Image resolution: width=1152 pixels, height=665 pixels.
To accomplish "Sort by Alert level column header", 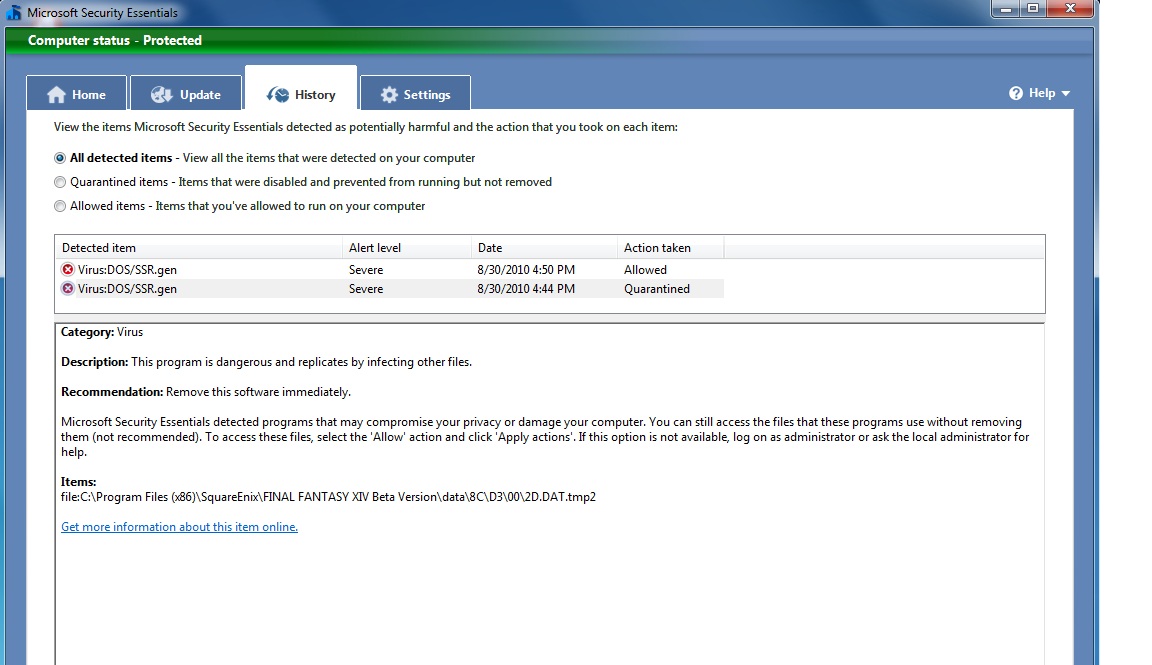I will (x=407, y=248).
